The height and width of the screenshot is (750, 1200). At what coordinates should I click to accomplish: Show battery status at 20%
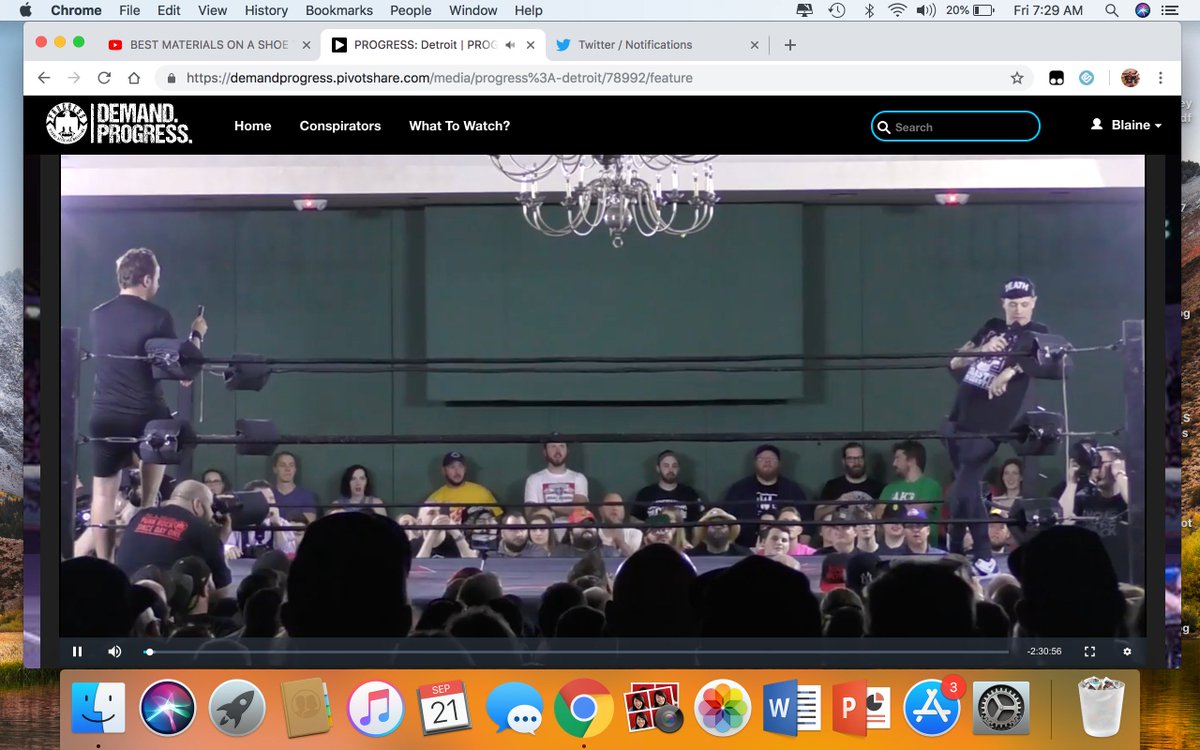970,10
